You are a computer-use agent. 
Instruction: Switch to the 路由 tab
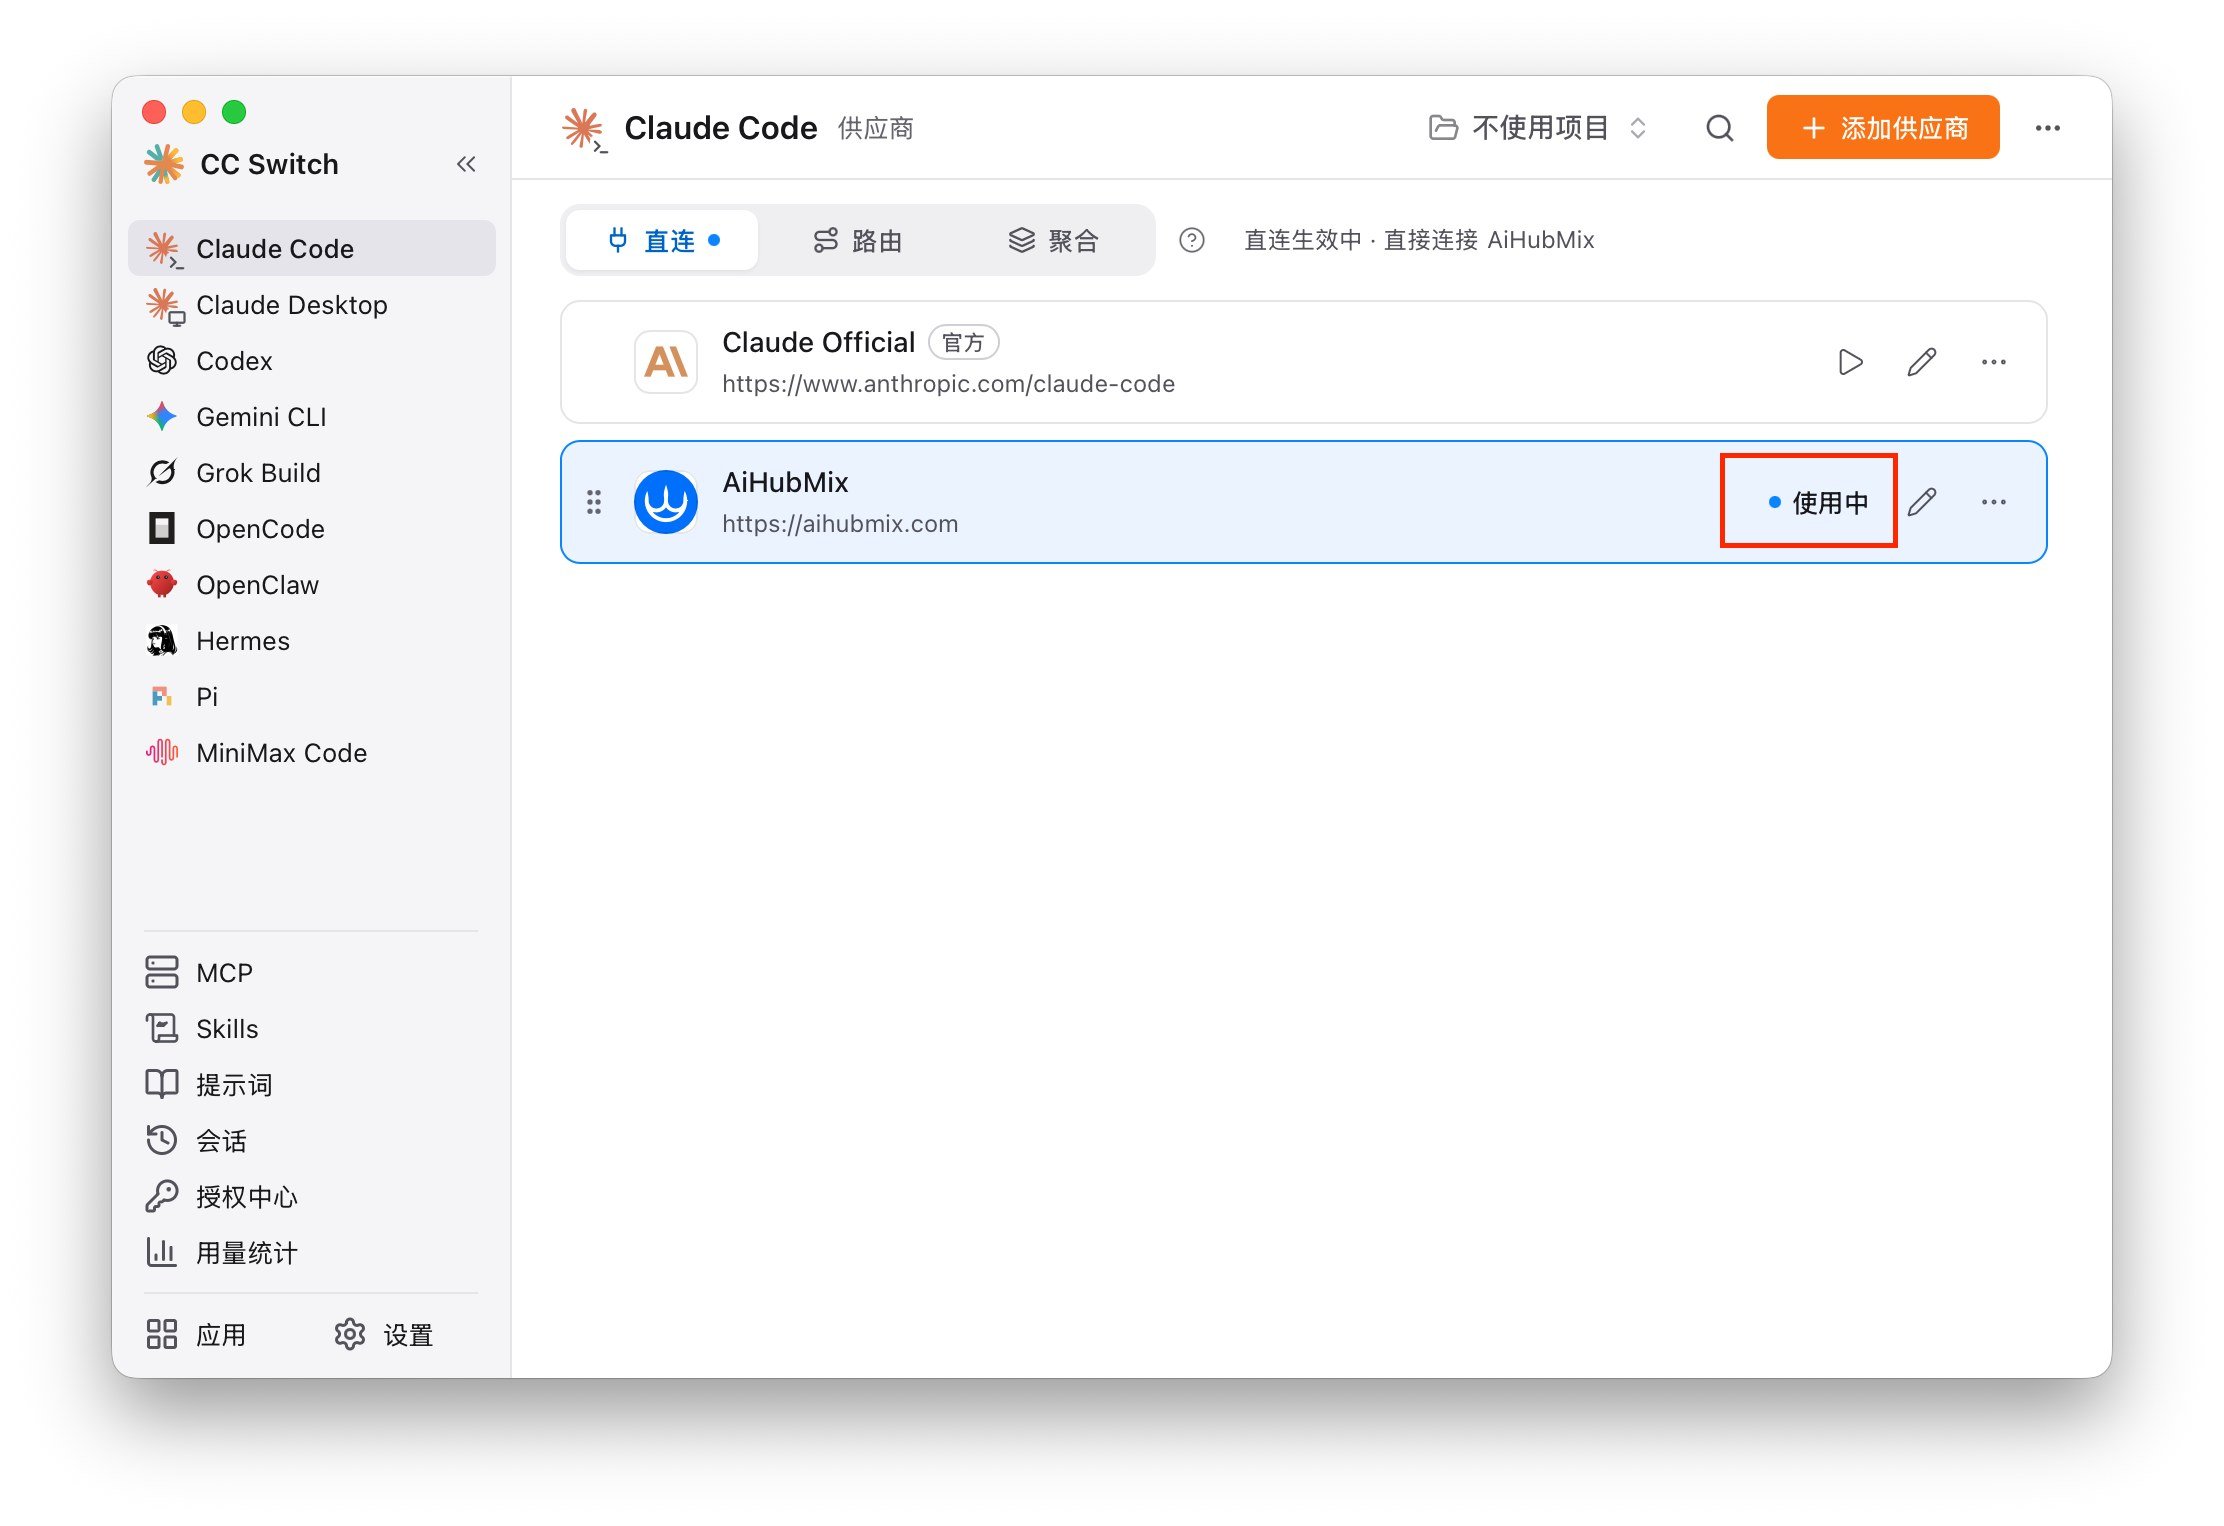pyautogui.click(x=857, y=240)
